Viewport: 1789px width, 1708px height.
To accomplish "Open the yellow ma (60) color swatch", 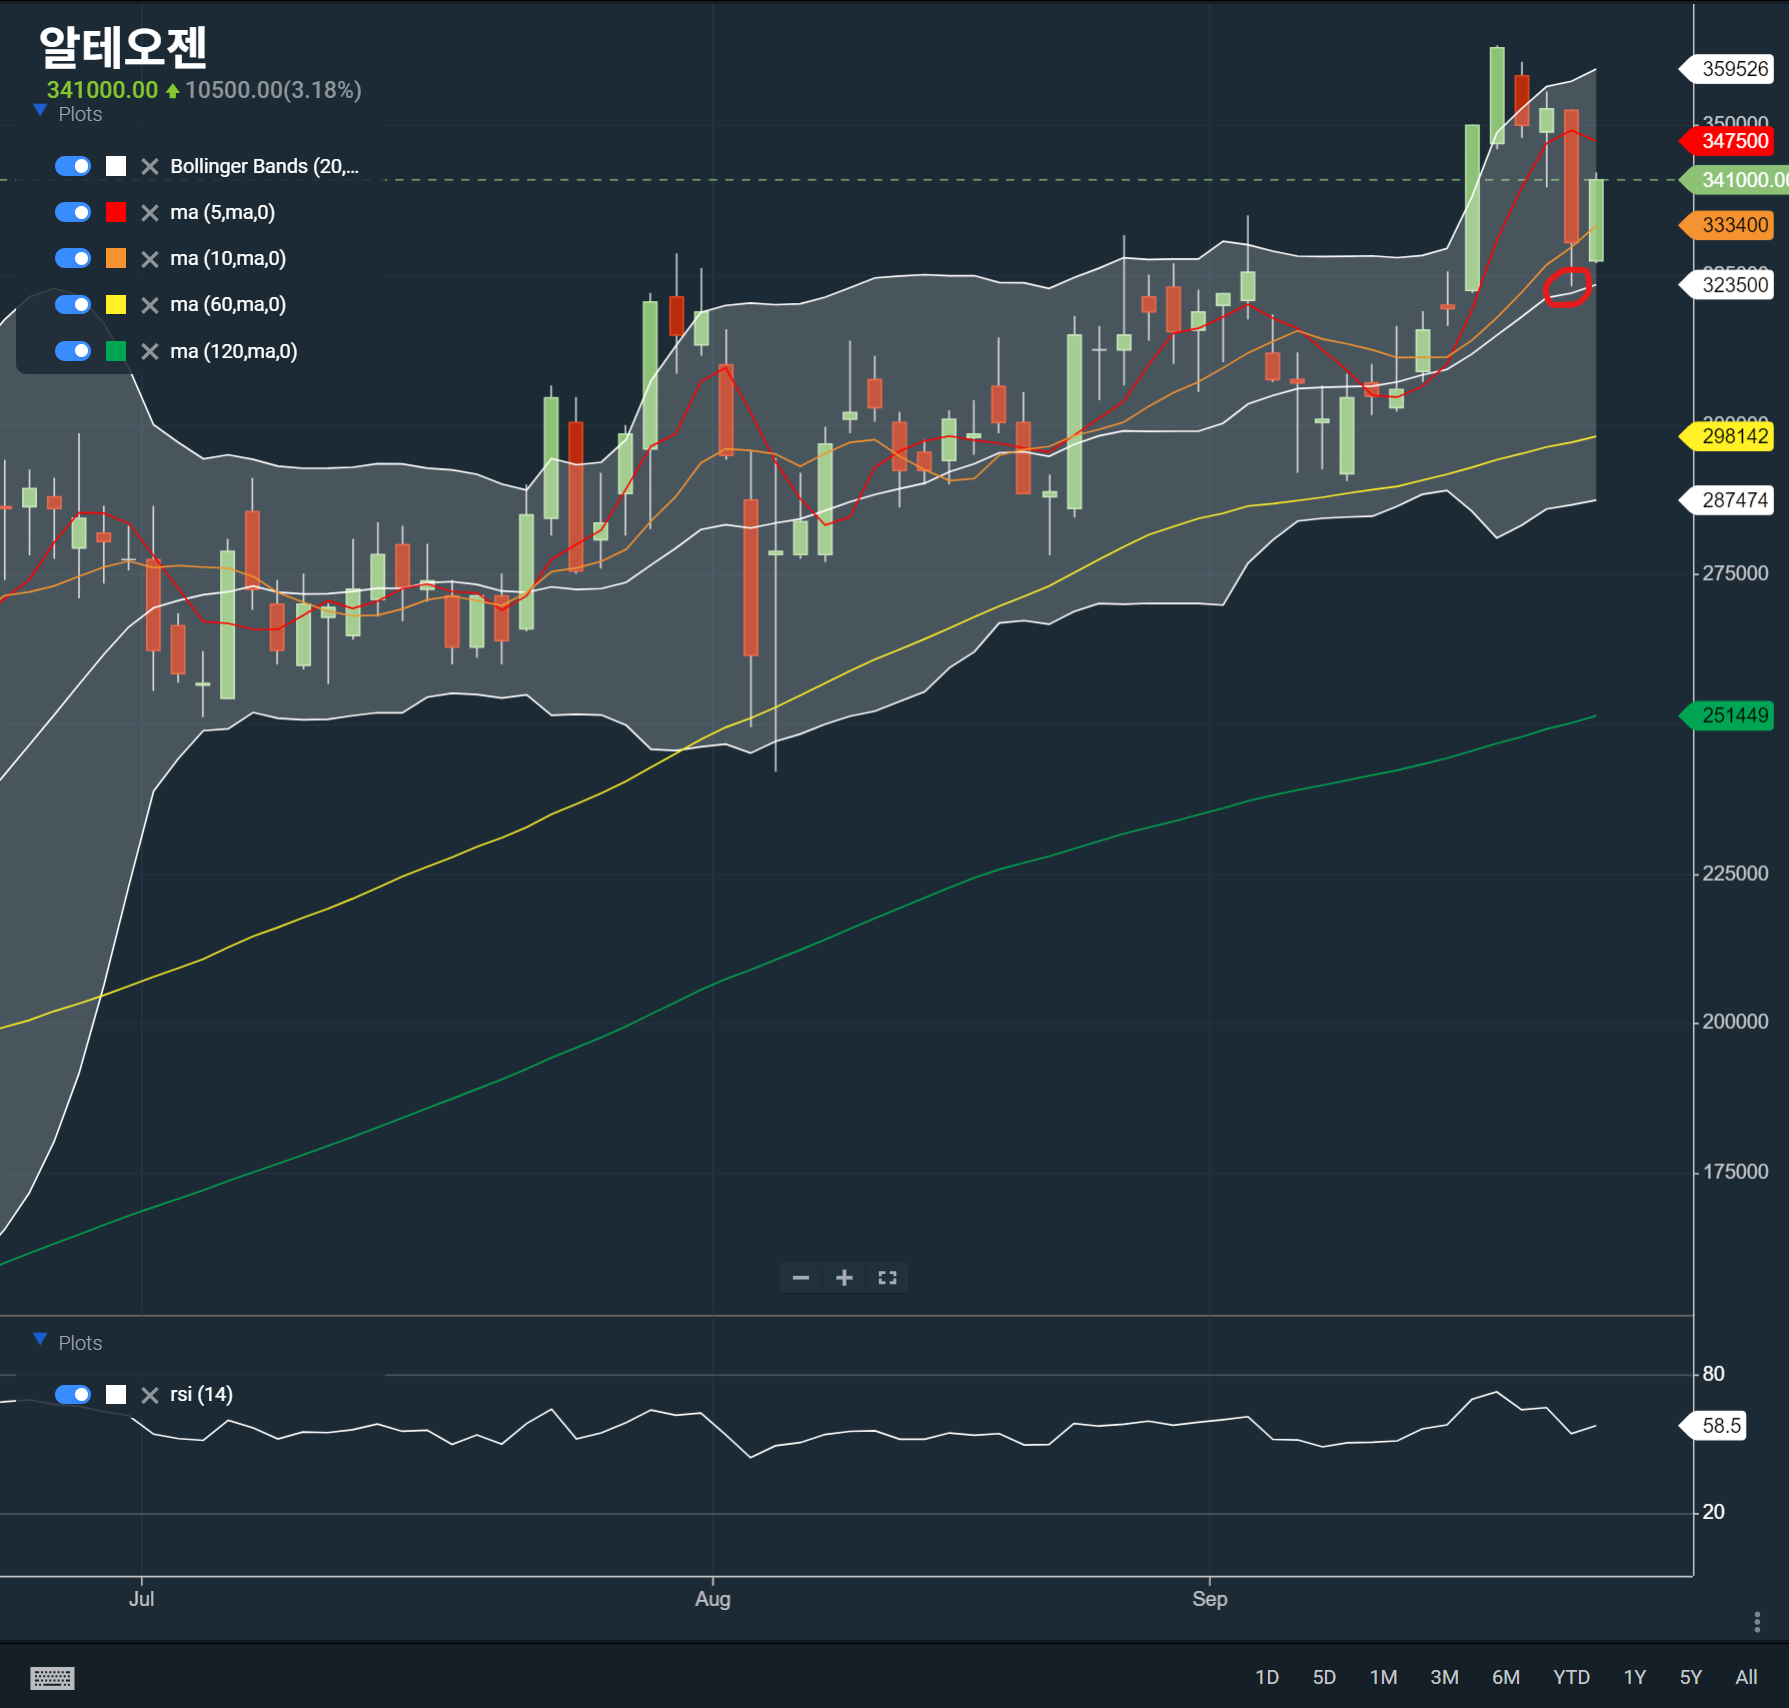I will click(x=116, y=305).
